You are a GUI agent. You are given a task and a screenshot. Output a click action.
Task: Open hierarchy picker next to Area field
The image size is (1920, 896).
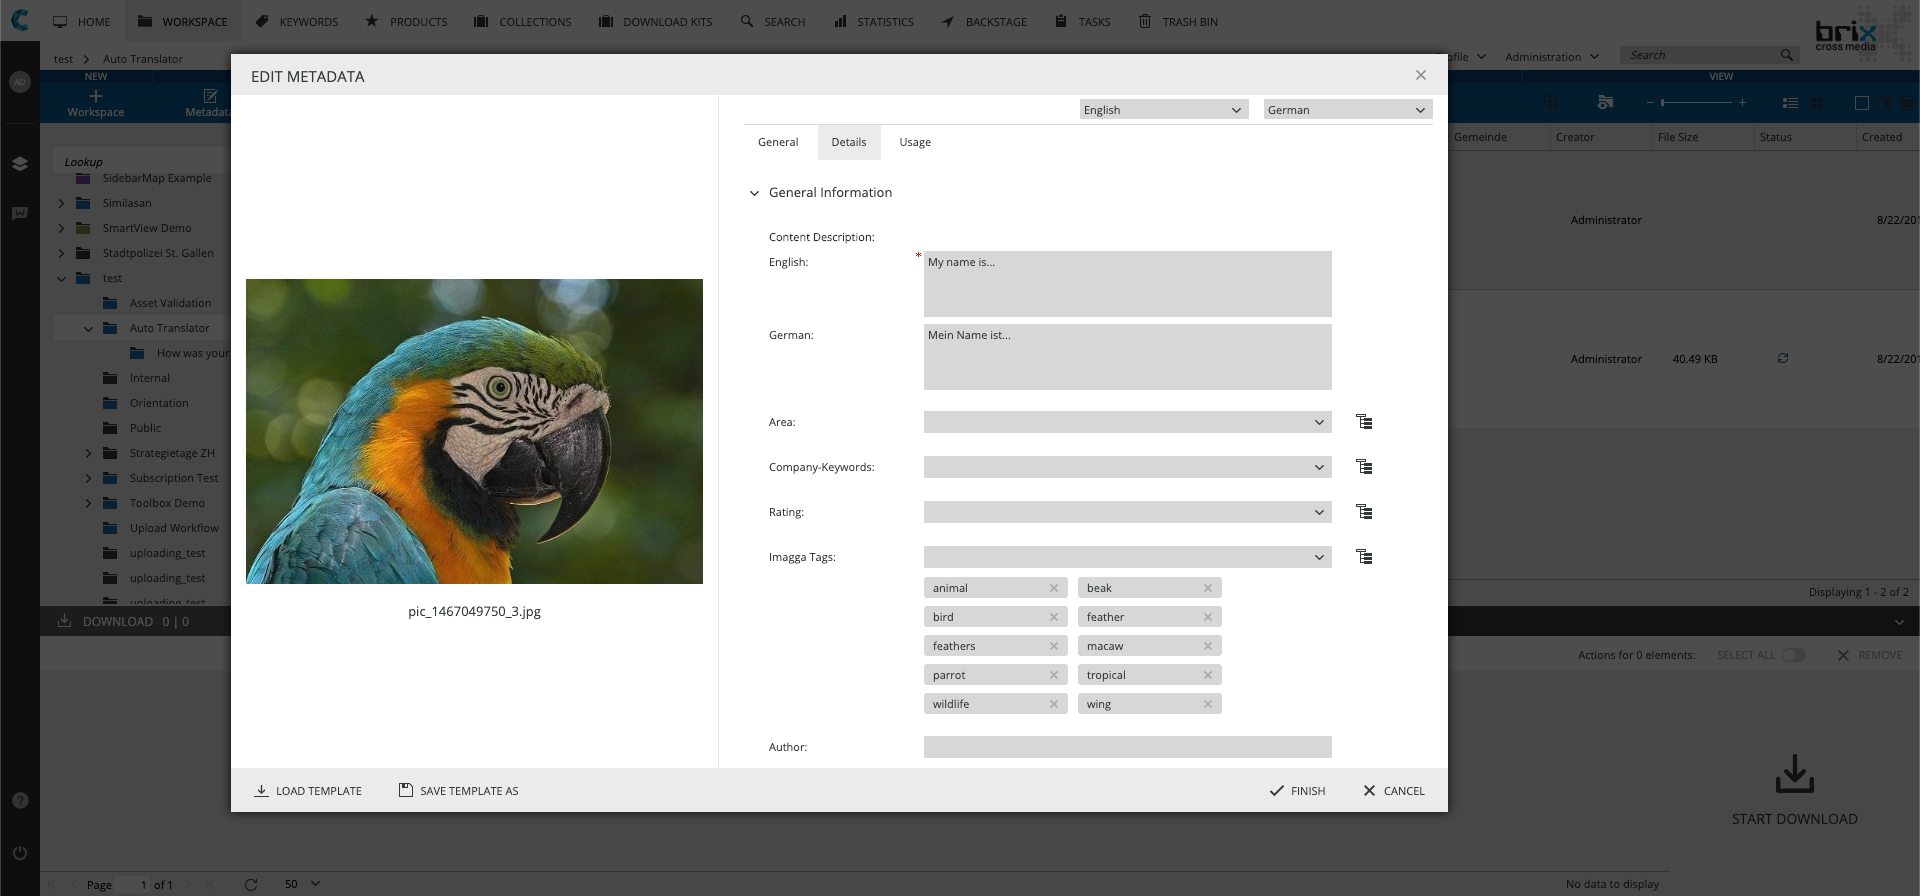tap(1364, 422)
